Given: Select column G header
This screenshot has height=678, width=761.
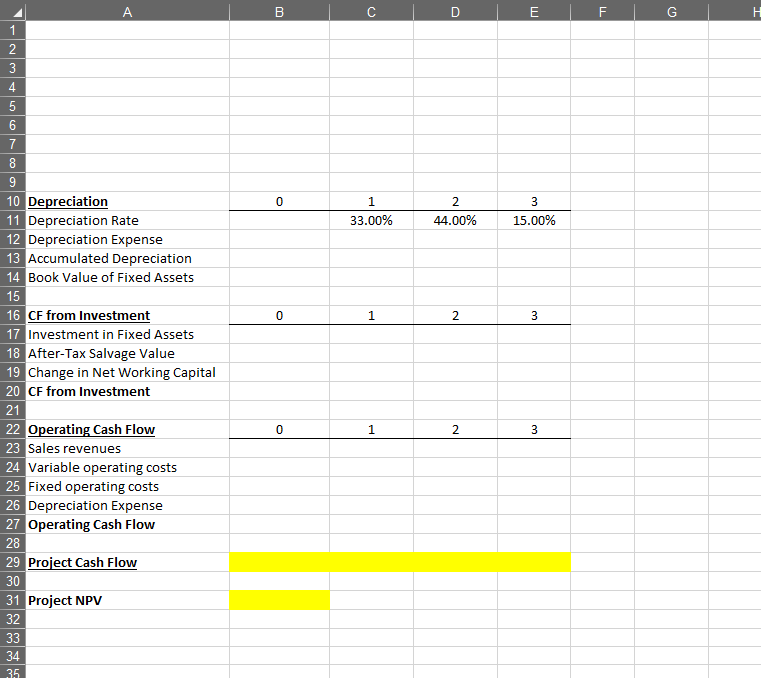Looking at the screenshot, I should tap(672, 12).
